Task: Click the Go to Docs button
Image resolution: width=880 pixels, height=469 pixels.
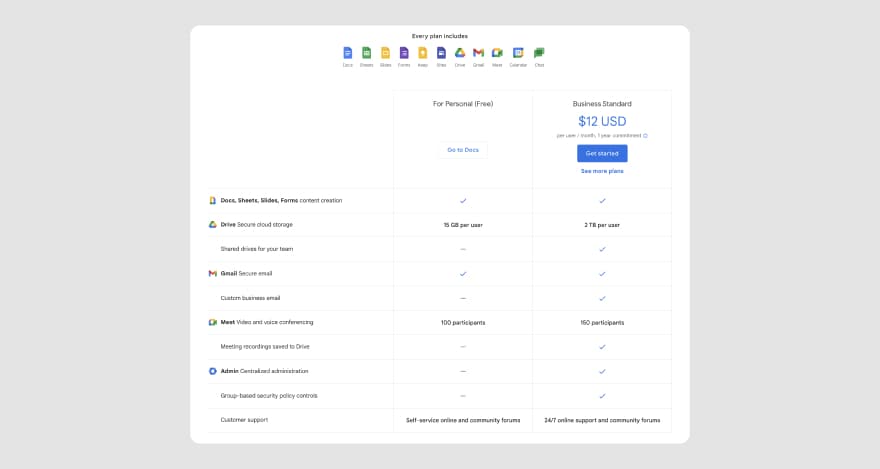Action: coord(463,150)
